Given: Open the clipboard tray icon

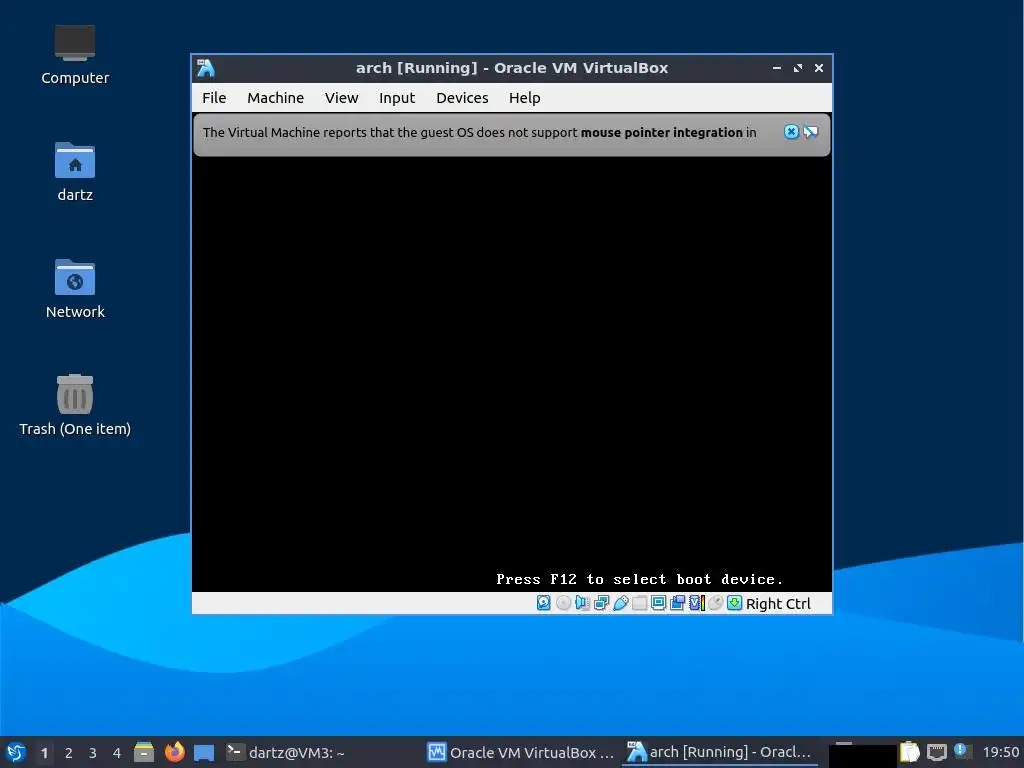Looking at the screenshot, I should 909,752.
